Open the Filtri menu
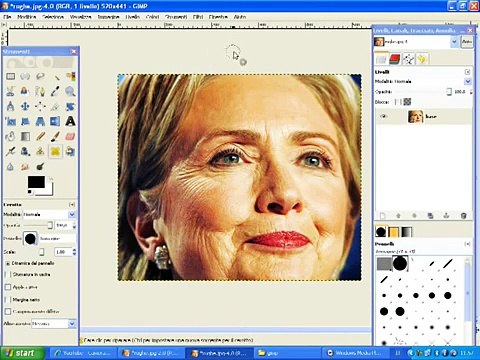 (198, 17)
